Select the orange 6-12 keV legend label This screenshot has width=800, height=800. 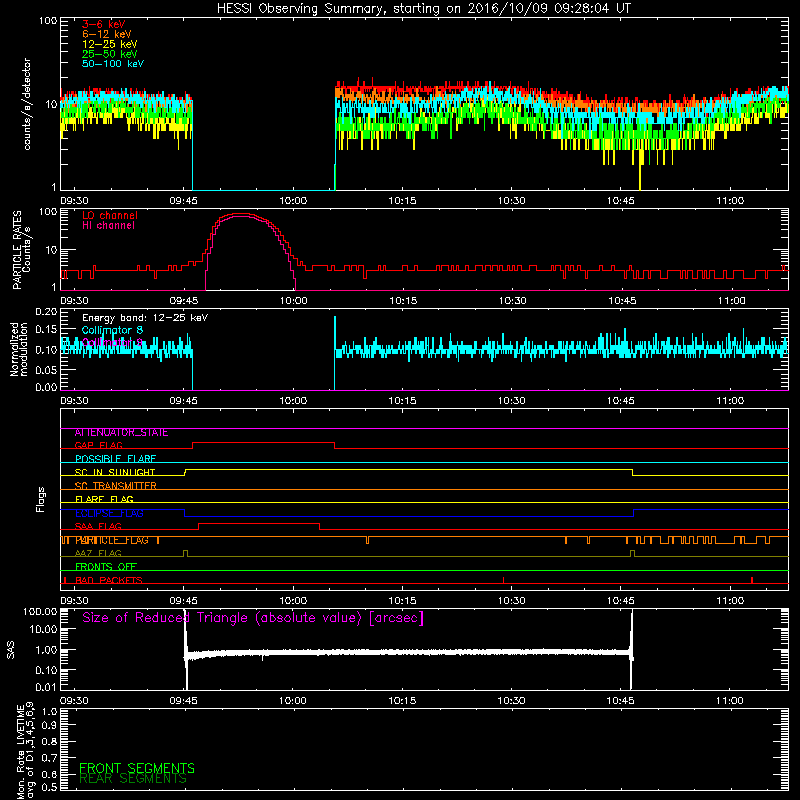(107, 34)
